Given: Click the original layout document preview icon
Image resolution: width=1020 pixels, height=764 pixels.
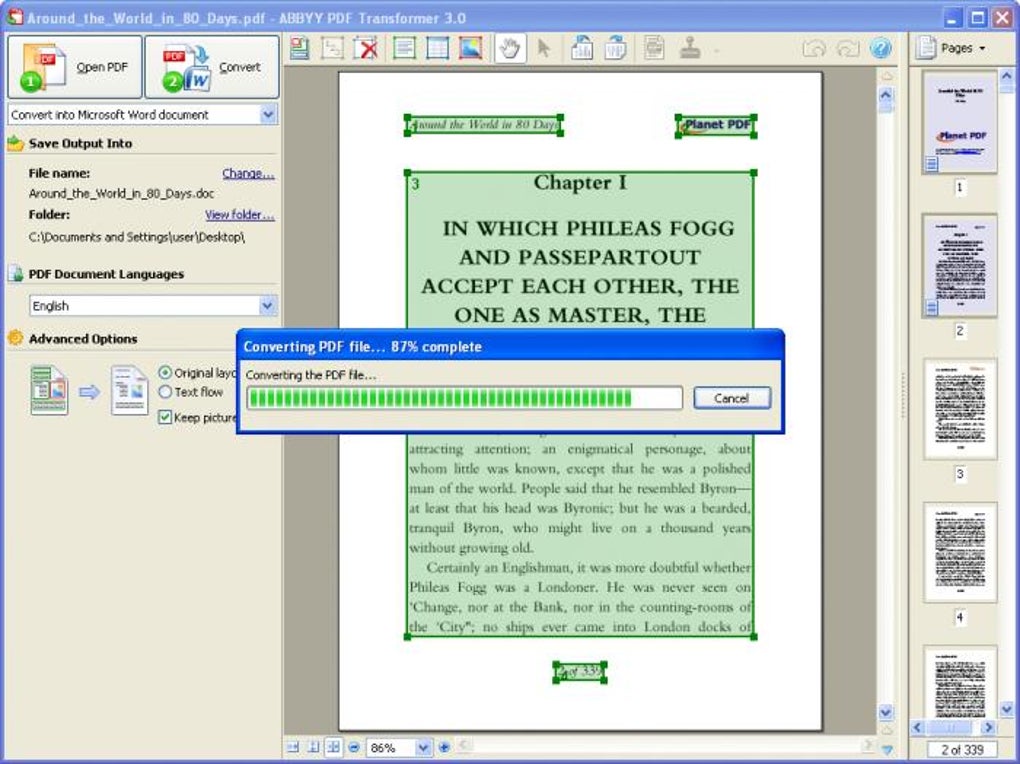Looking at the screenshot, I should coord(49,390).
